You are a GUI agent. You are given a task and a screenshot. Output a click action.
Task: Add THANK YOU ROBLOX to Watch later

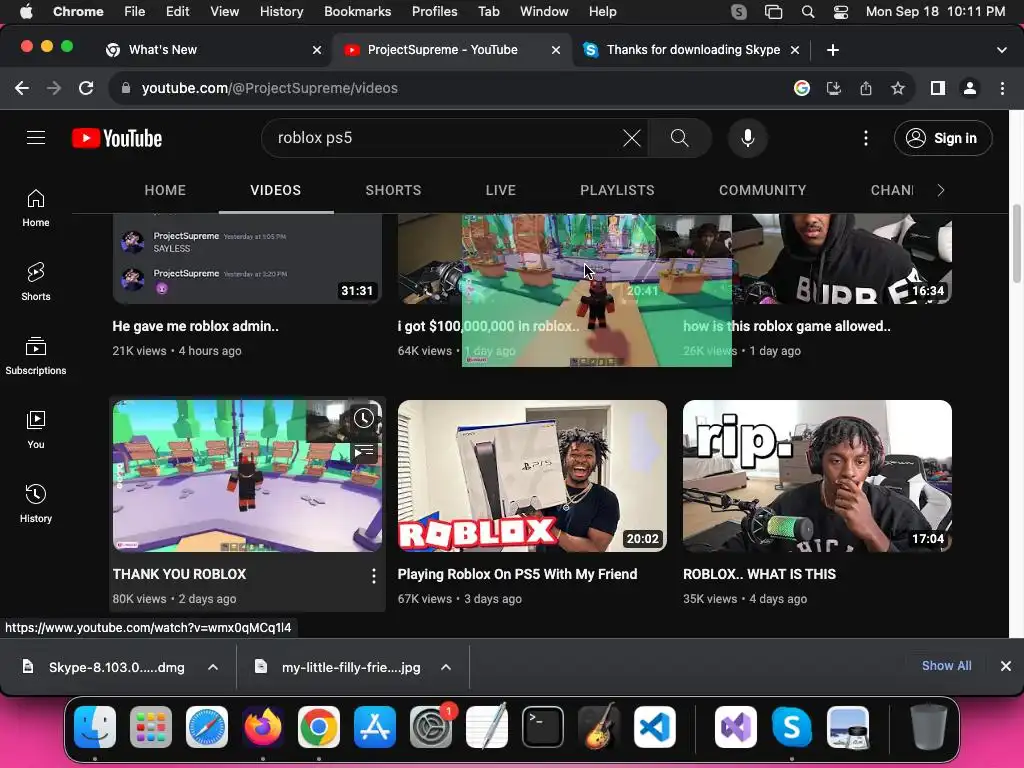tap(364, 419)
